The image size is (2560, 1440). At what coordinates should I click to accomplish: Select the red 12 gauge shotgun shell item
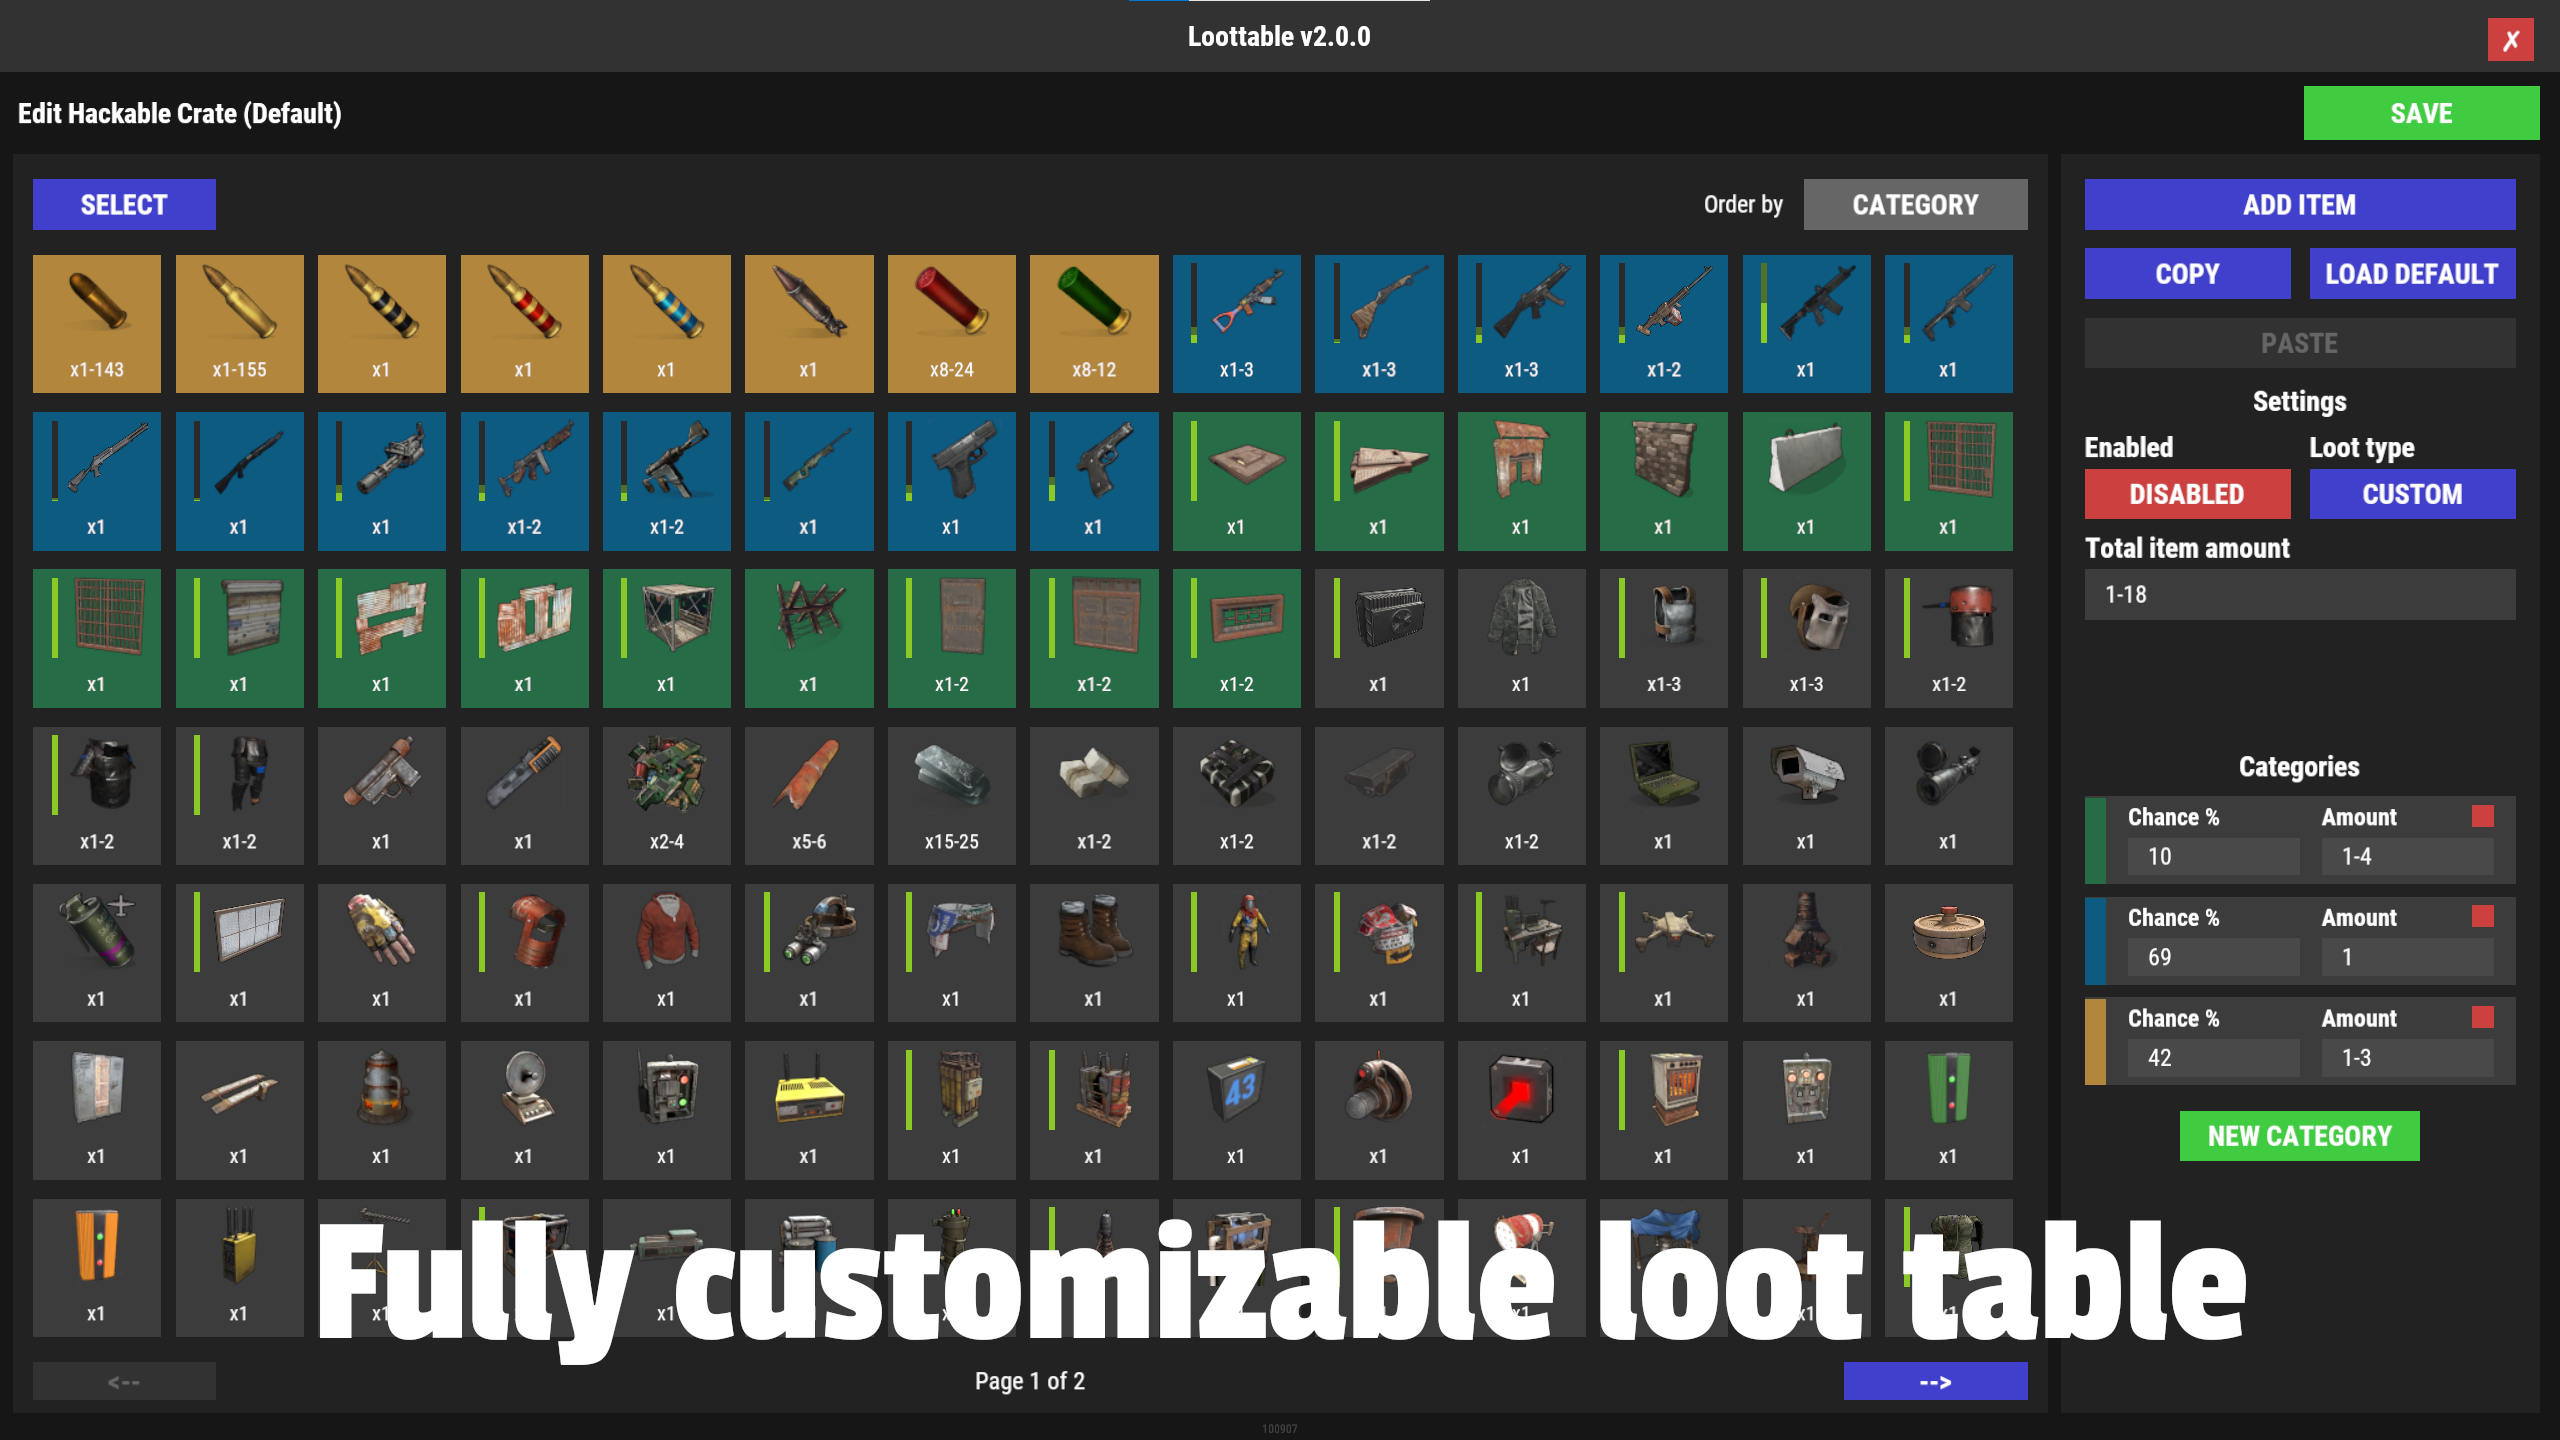click(951, 322)
